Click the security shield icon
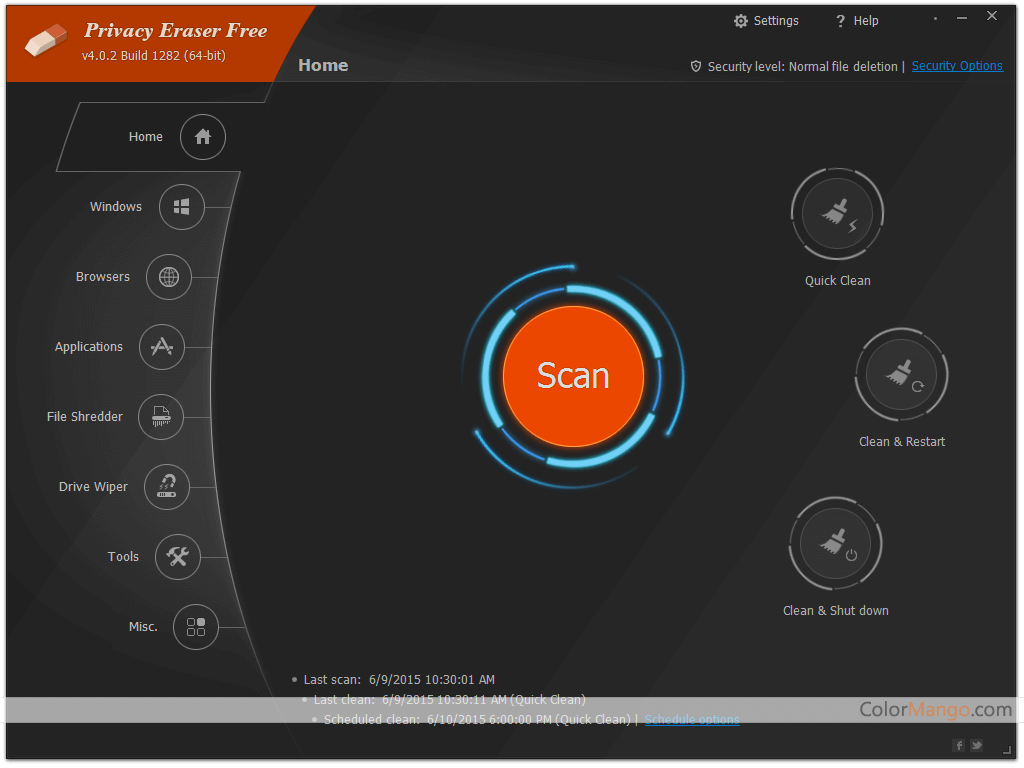Screen dimensions: 1024x768 click(x=696, y=66)
